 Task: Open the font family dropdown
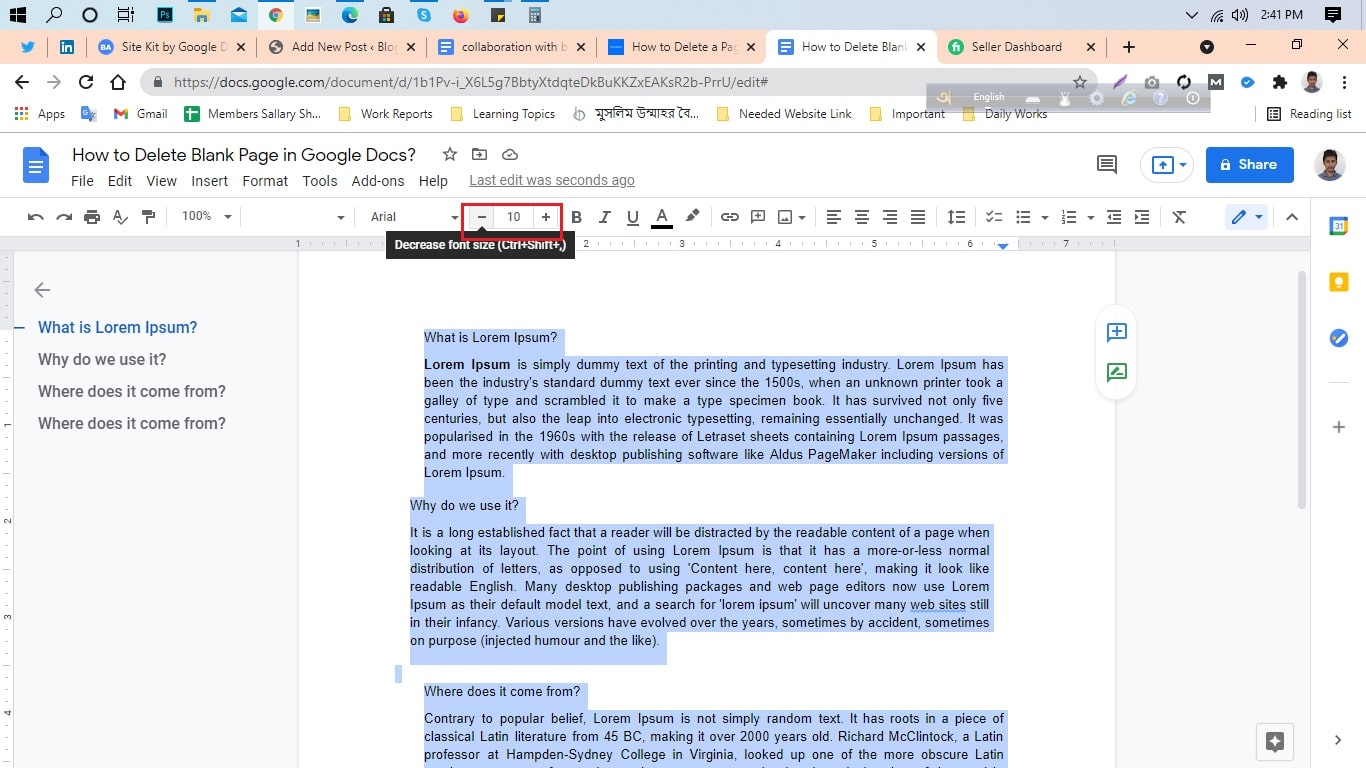click(410, 216)
